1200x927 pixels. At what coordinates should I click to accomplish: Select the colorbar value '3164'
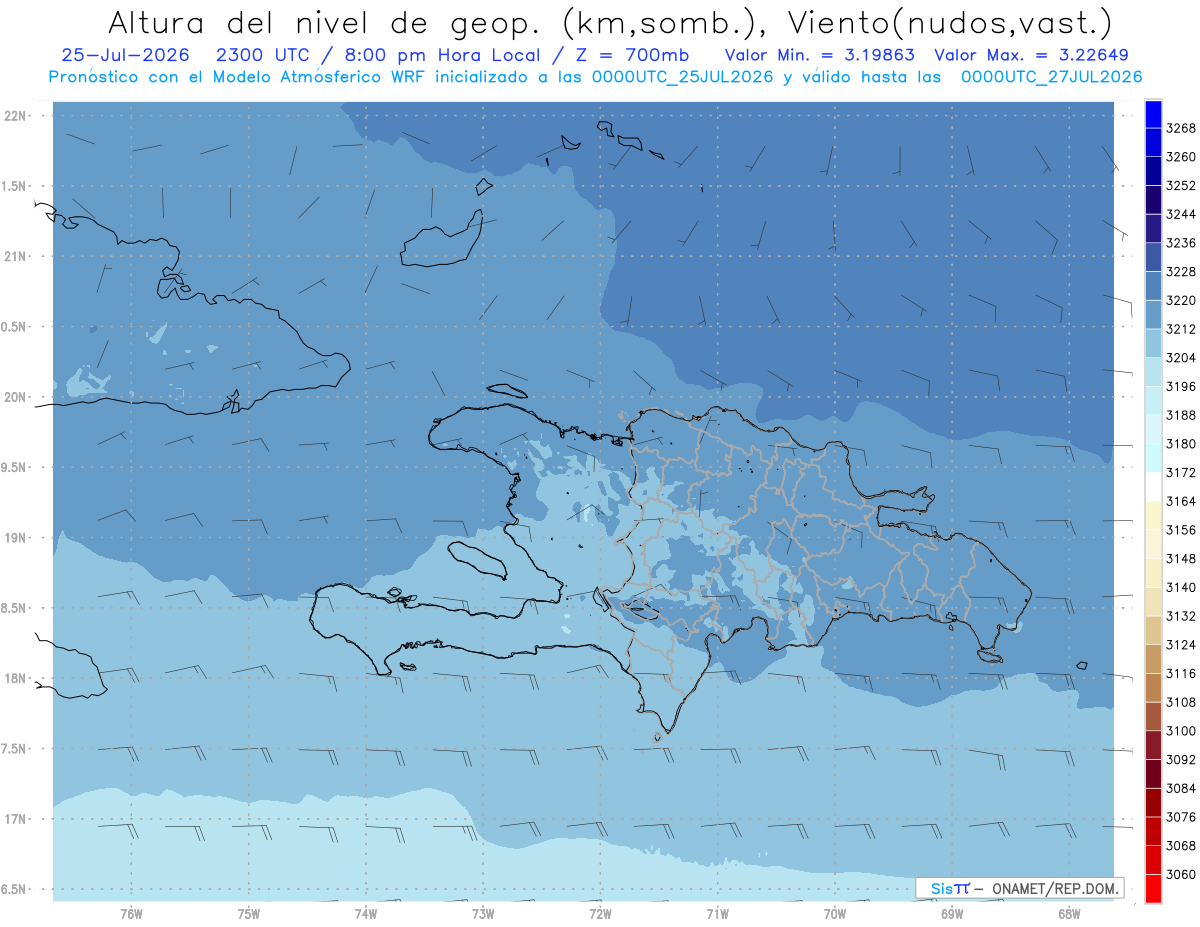pyautogui.click(x=1180, y=501)
